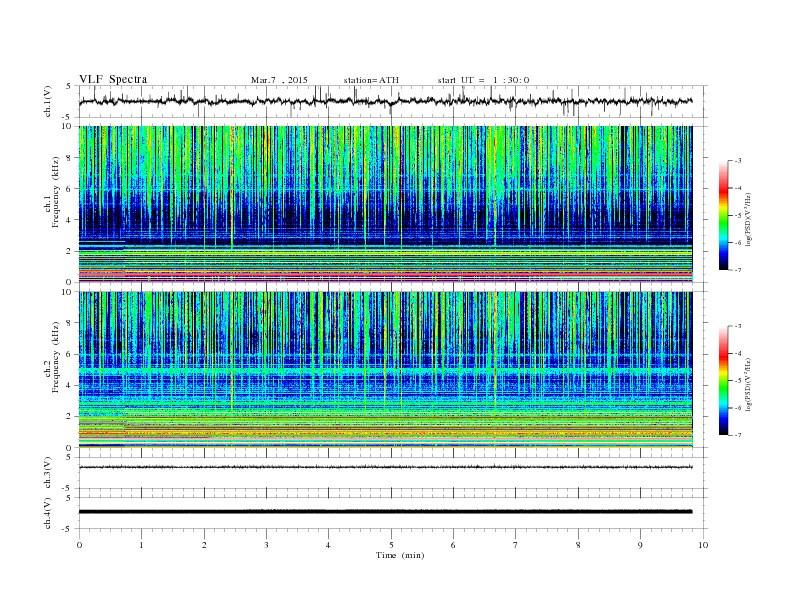Click the 8 kHz tick label of ch.1 spectrogram
This screenshot has width=792, height=612.
69,158
